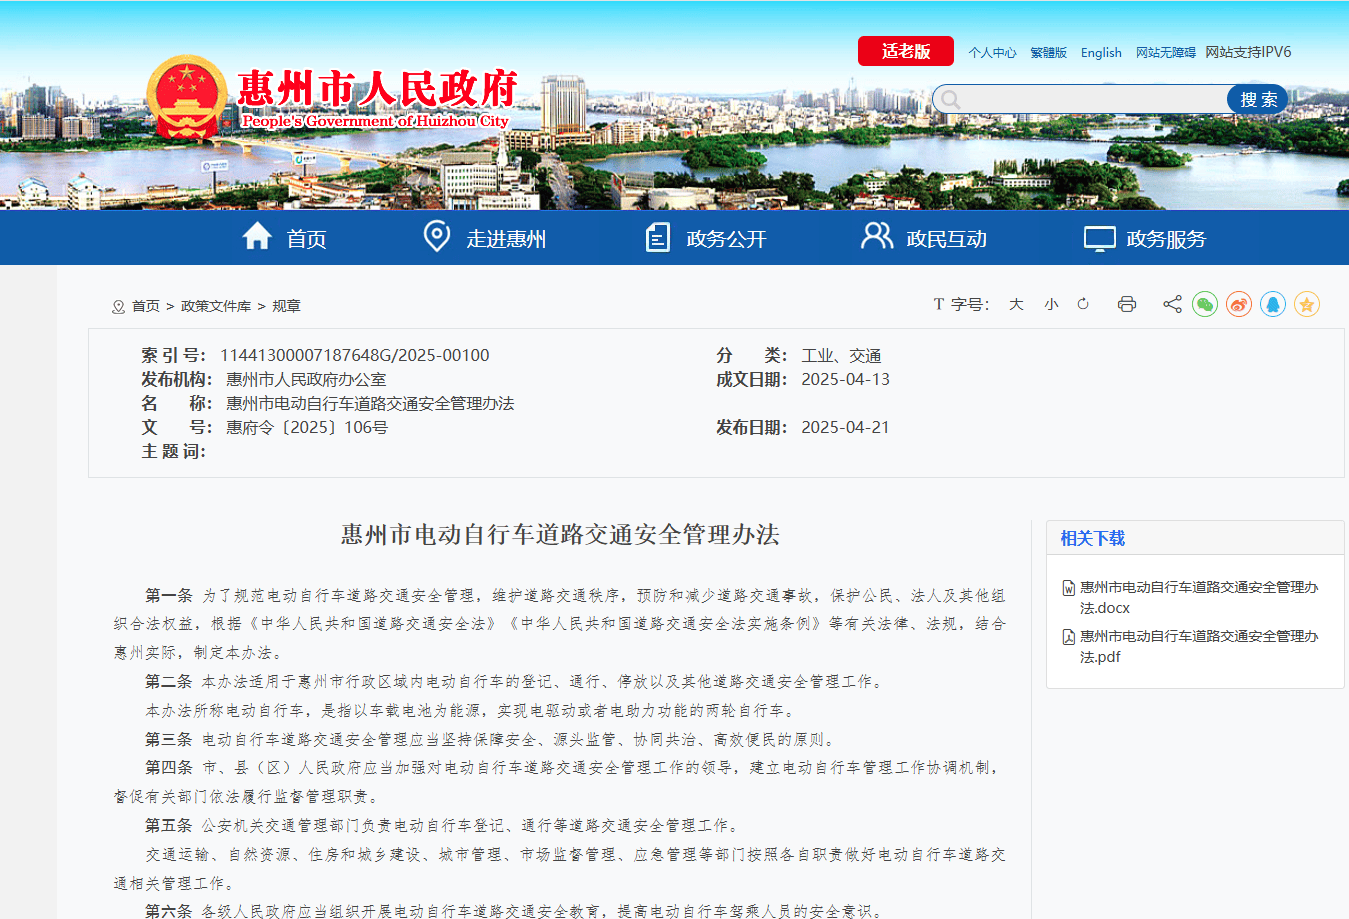This screenshot has width=1349, height=919.
Task: Enlarge text with the 大 font size option
Action: 1016,303
